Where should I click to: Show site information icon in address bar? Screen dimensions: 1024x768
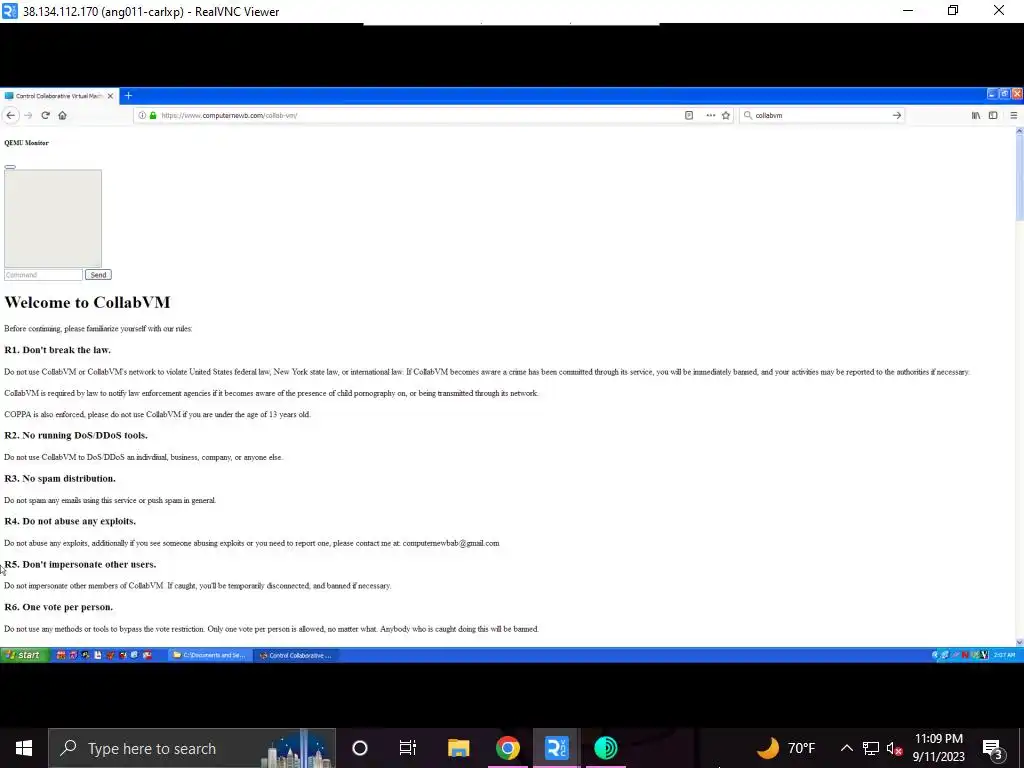[x=142, y=116]
